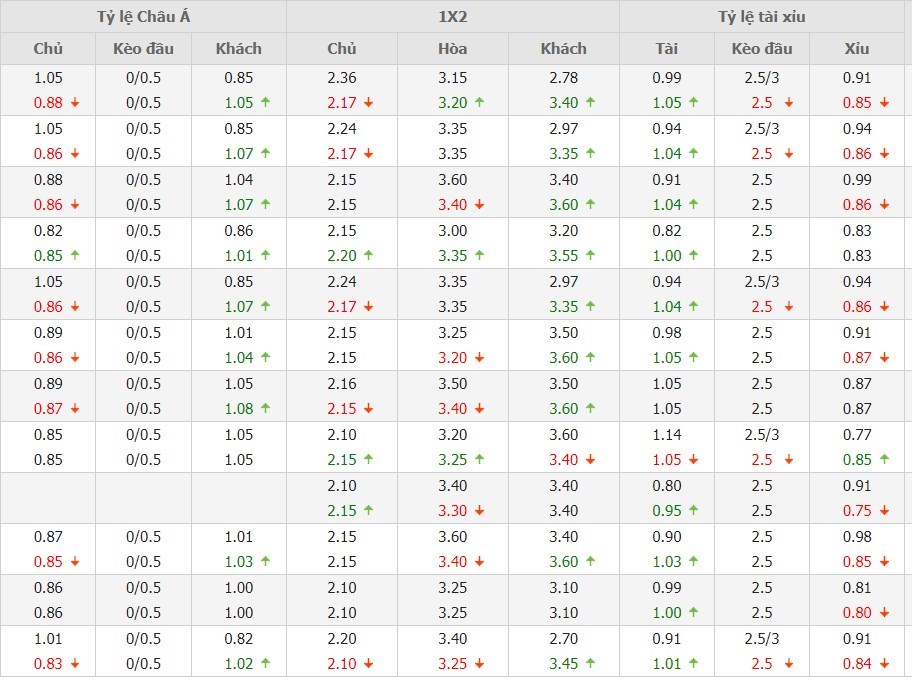912x680 pixels.
Task: Click the up arrow beside green 3.55
Action: click(x=590, y=255)
